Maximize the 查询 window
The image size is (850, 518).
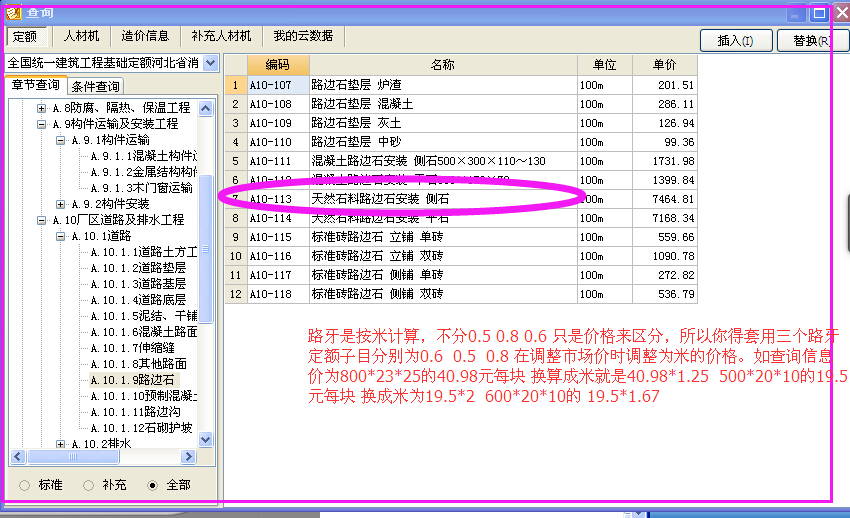coord(820,14)
